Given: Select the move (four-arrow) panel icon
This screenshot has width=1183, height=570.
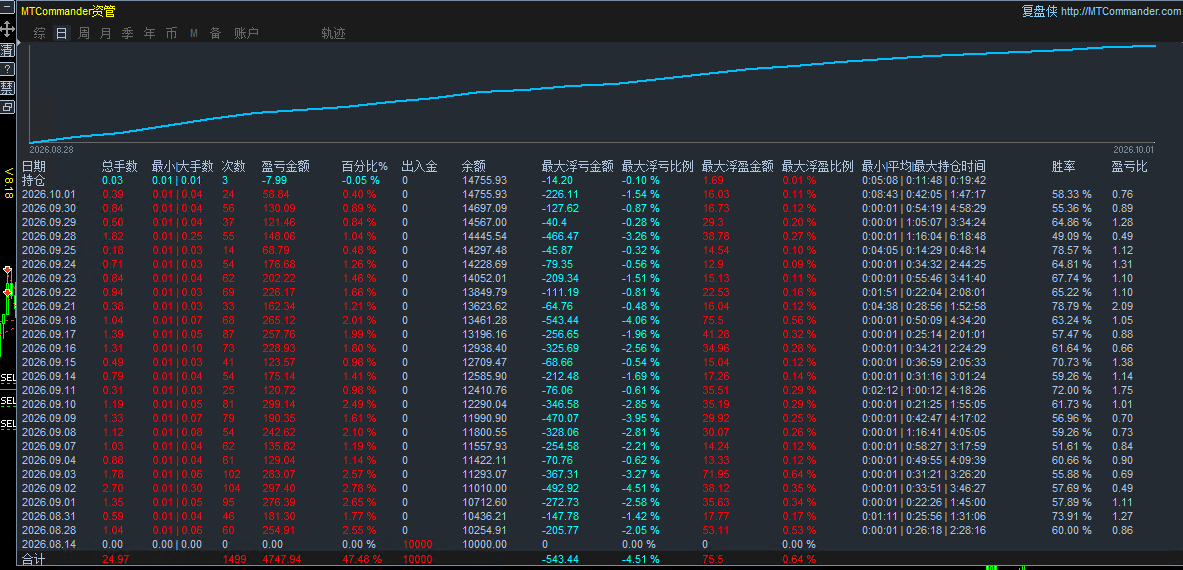Looking at the screenshot, I should (8, 29).
